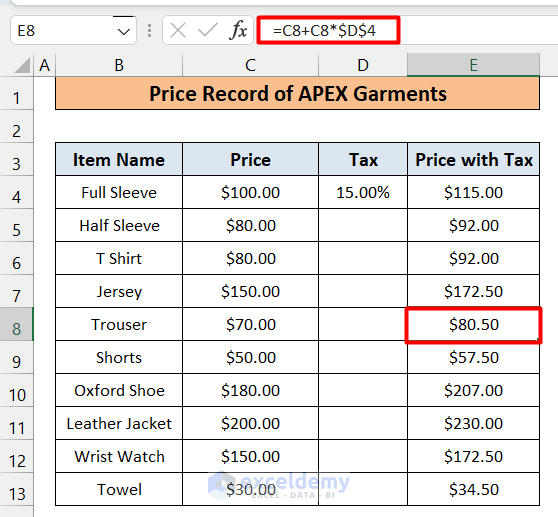
Task: Select the 'Jersey' cell
Action: (119, 291)
